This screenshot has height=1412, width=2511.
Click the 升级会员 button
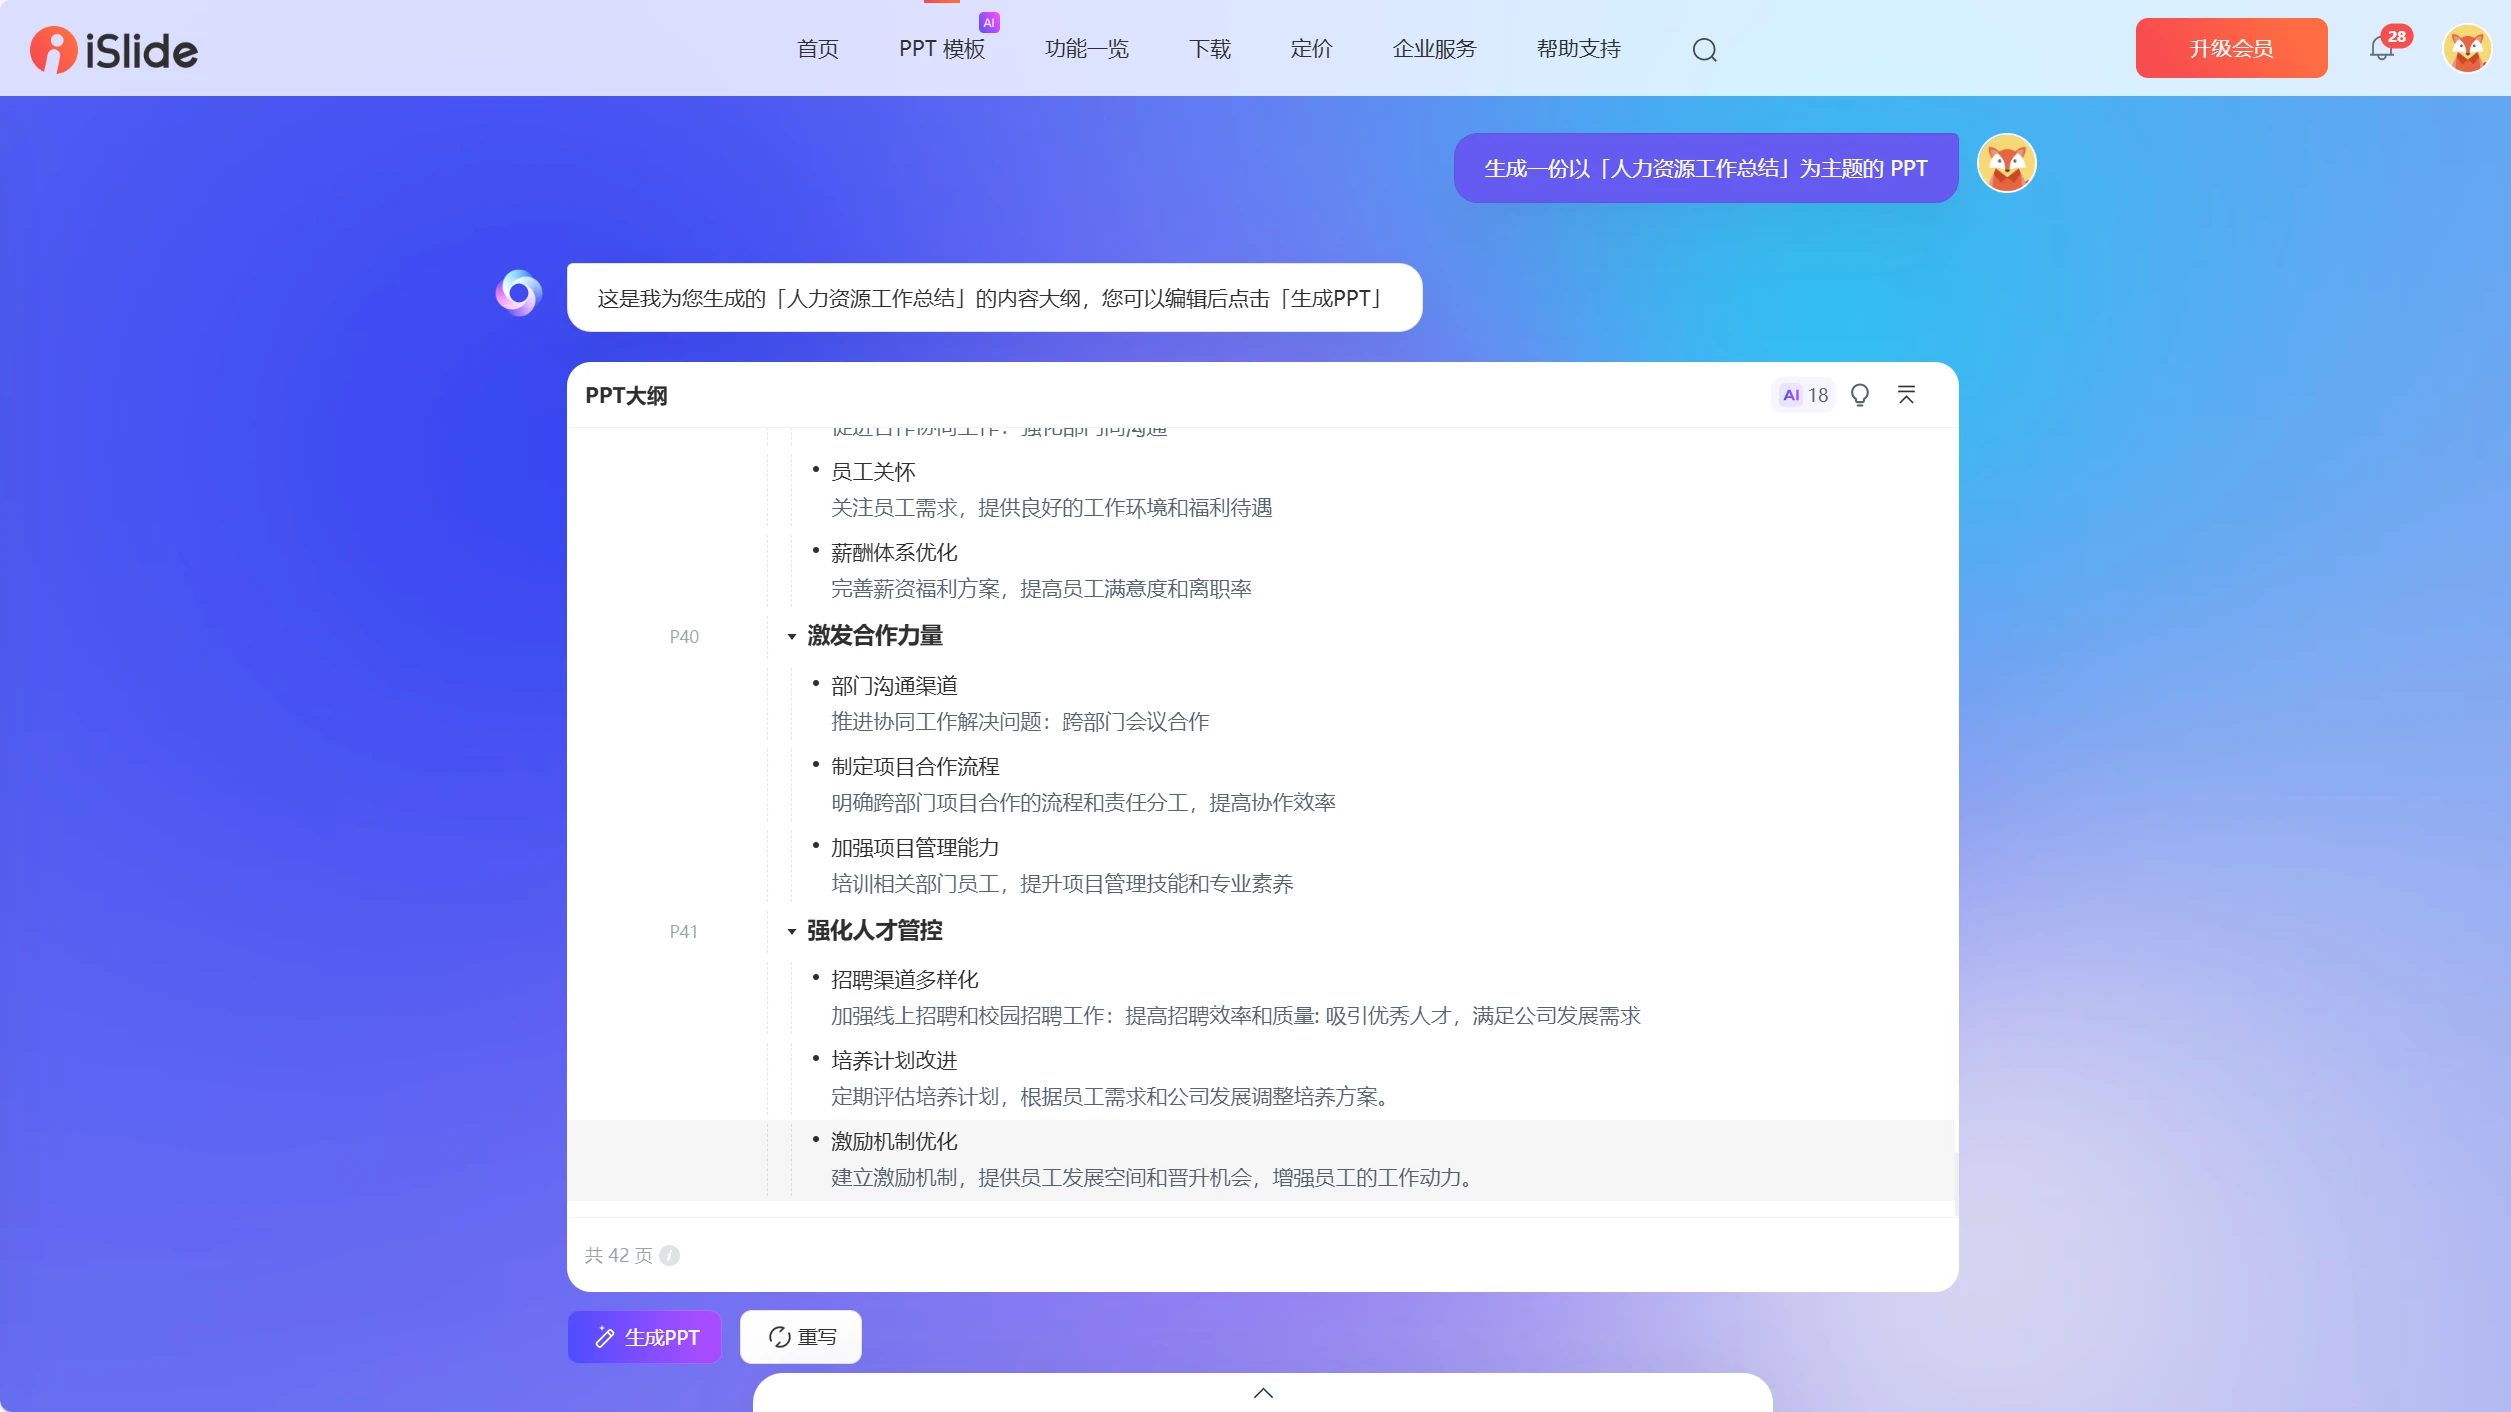pos(2231,48)
